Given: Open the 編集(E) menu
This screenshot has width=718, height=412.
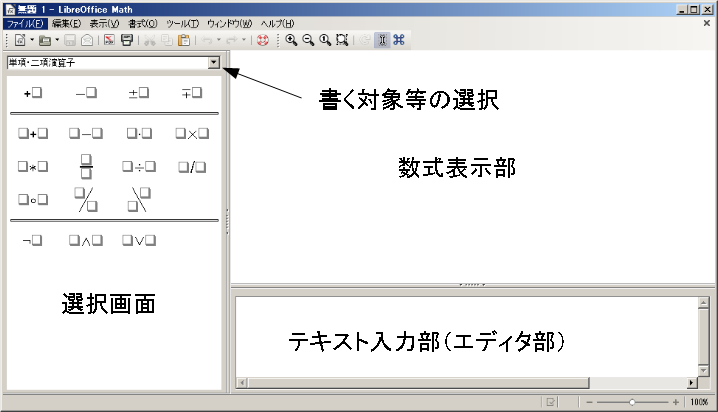Looking at the screenshot, I should tap(66, 23).
